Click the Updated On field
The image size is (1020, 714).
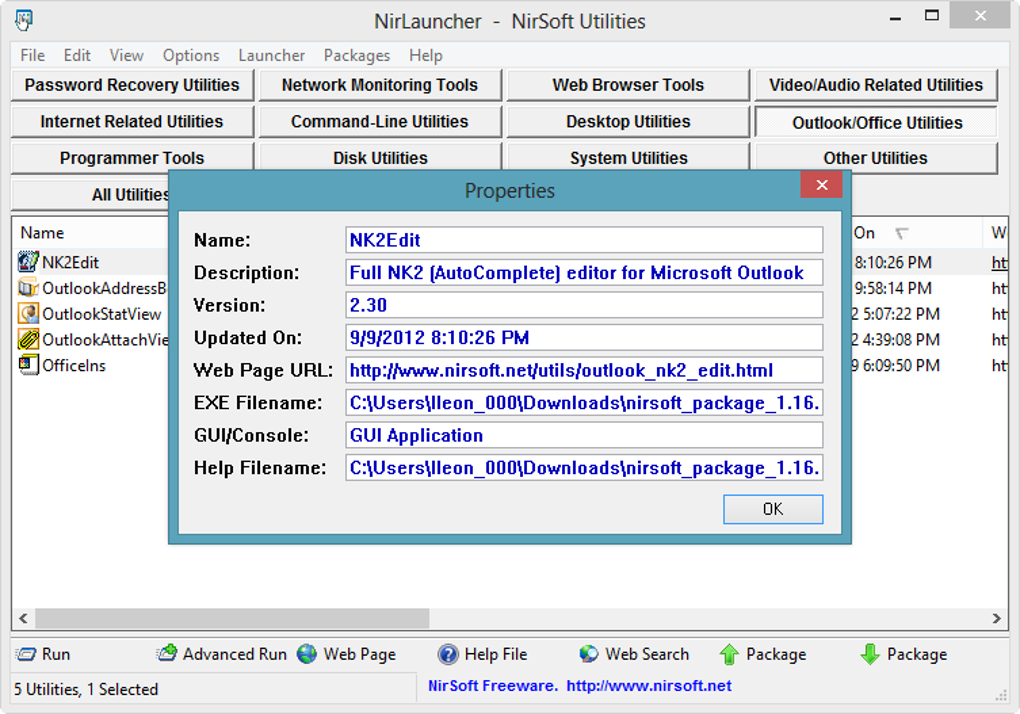[584, 337]
